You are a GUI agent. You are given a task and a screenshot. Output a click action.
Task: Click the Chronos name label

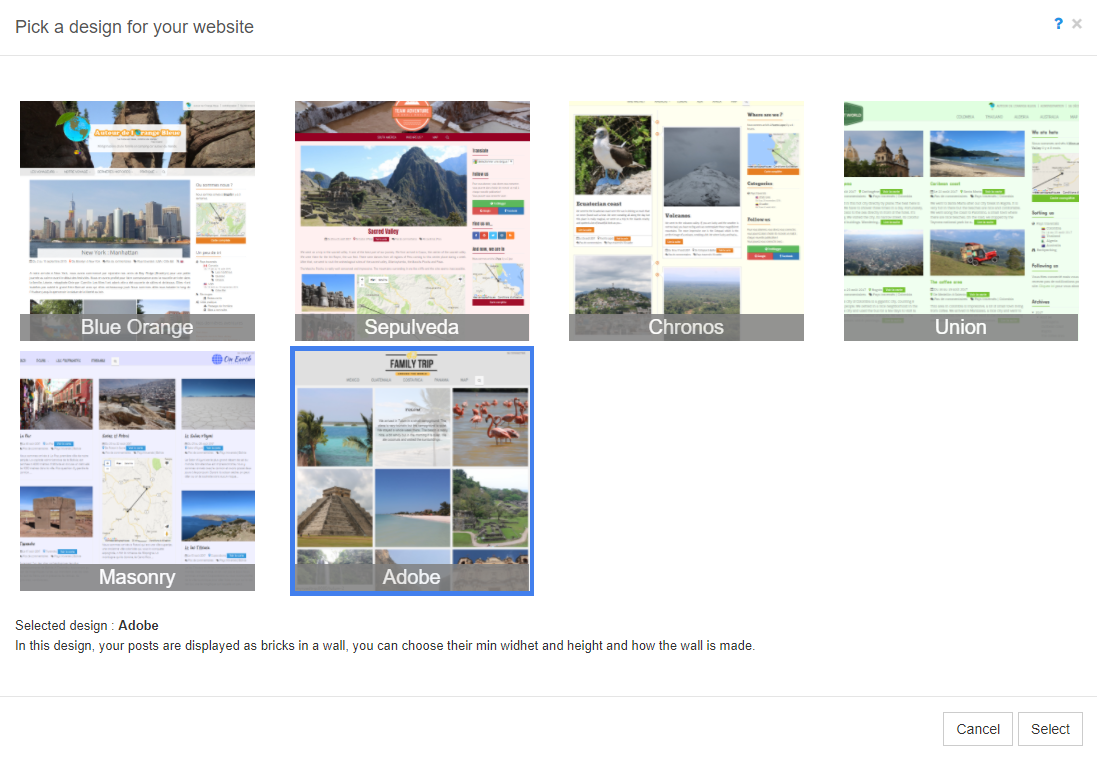[686, 326]
